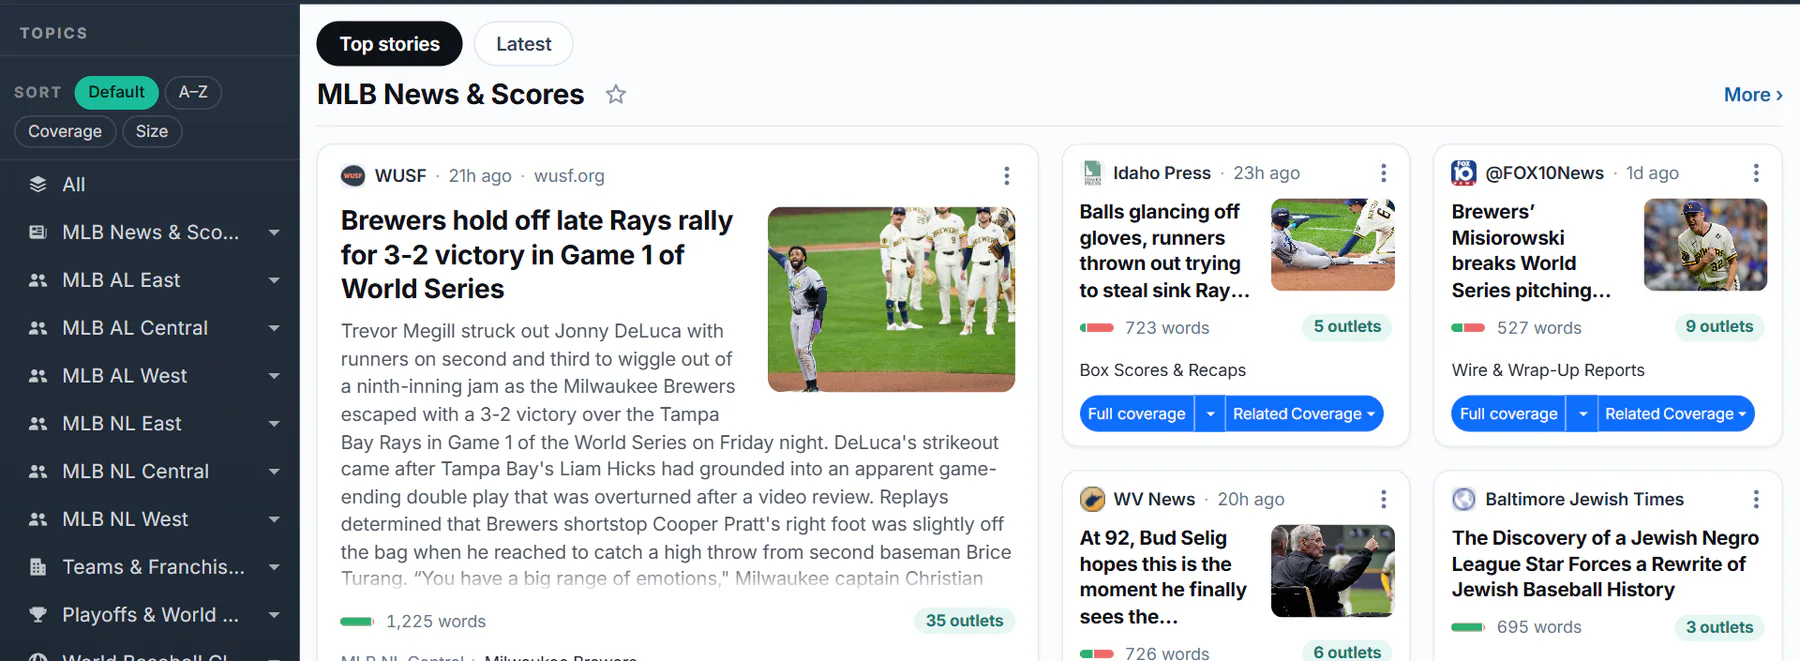Open Full coverage dropdown arrow on FOX10News card
This screenshot has height=661, width=1800.
point(1582,414)
